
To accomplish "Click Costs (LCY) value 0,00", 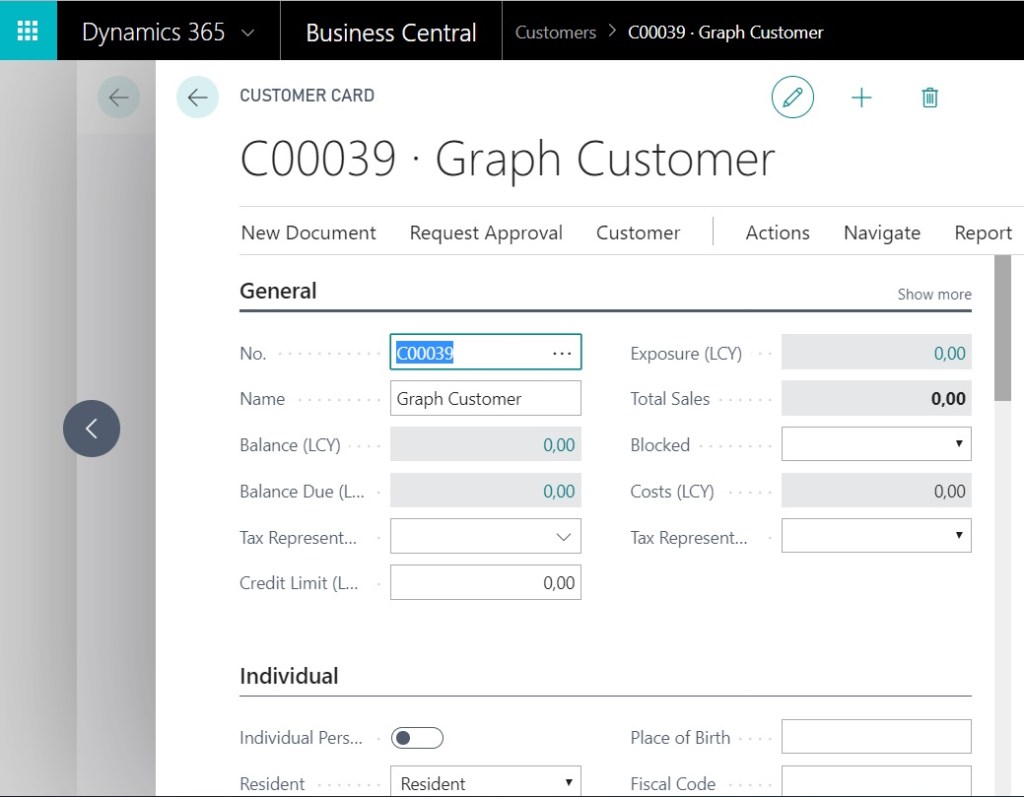I will click(x=949, y=491).
